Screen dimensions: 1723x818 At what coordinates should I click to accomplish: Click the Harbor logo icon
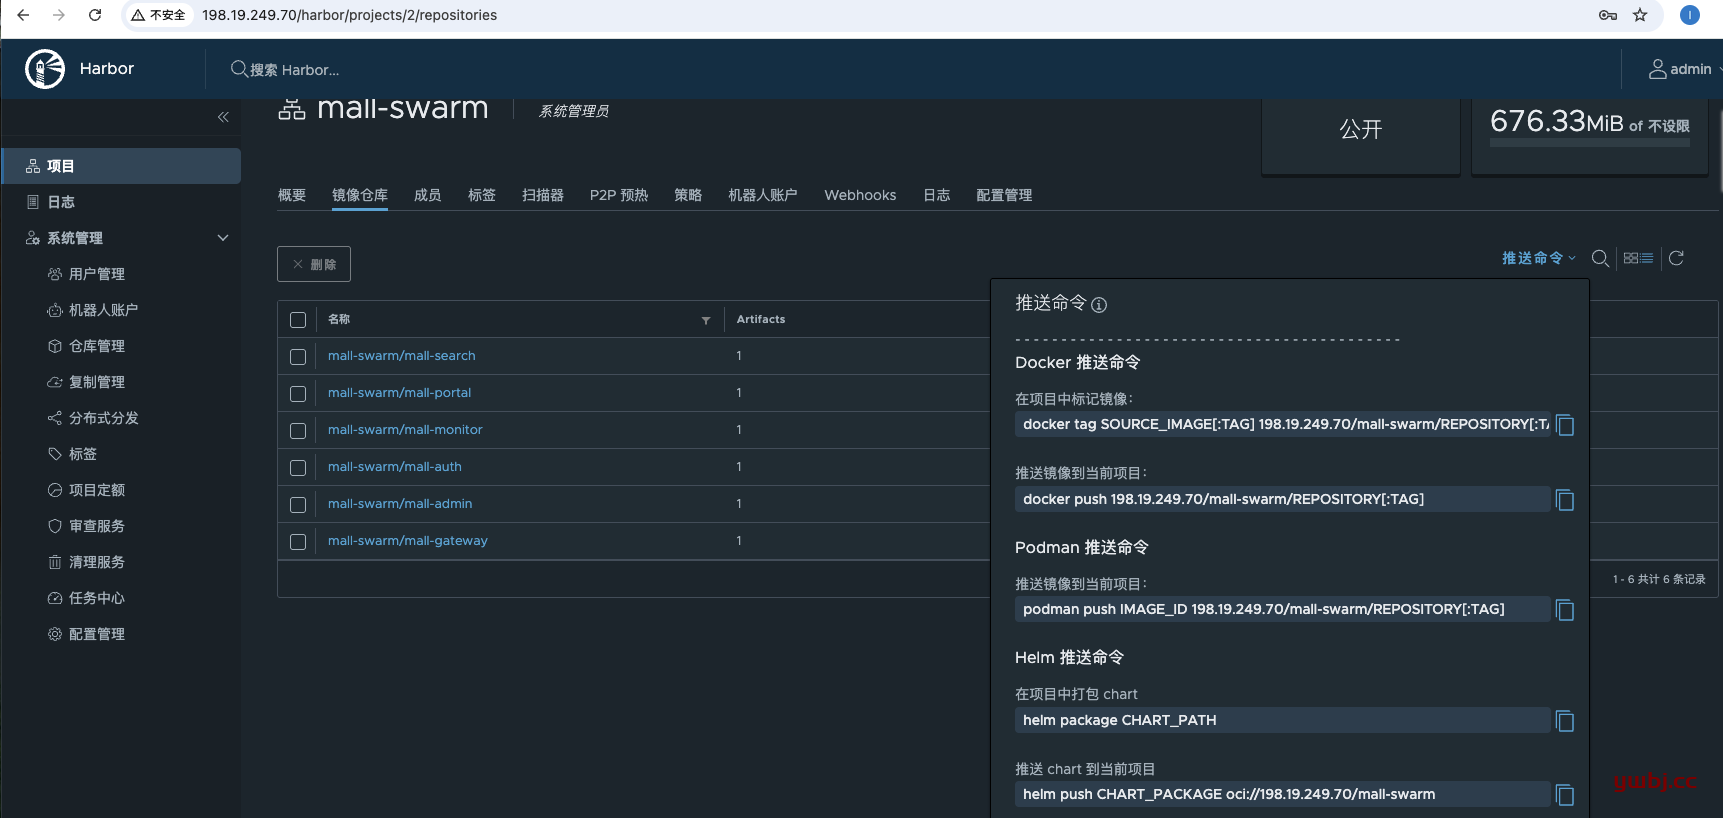coord(45,69)
